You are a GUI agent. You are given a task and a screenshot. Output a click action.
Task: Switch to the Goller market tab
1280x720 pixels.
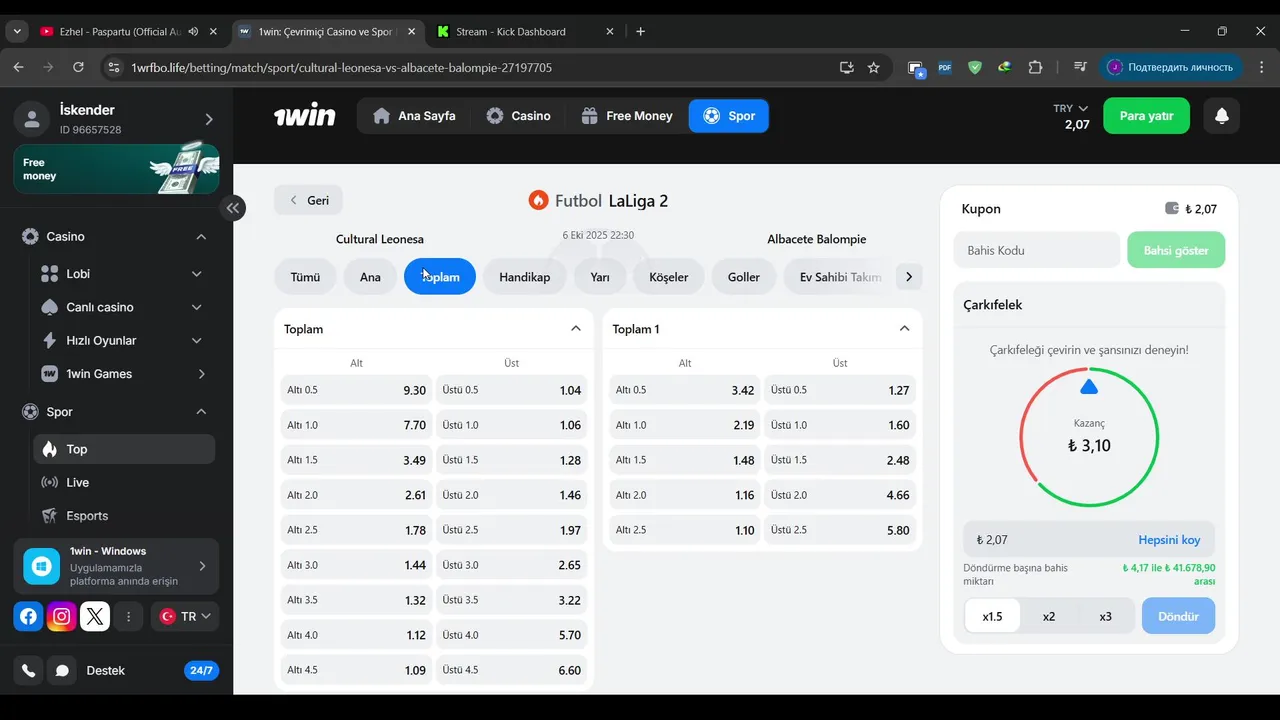(744, 277)
